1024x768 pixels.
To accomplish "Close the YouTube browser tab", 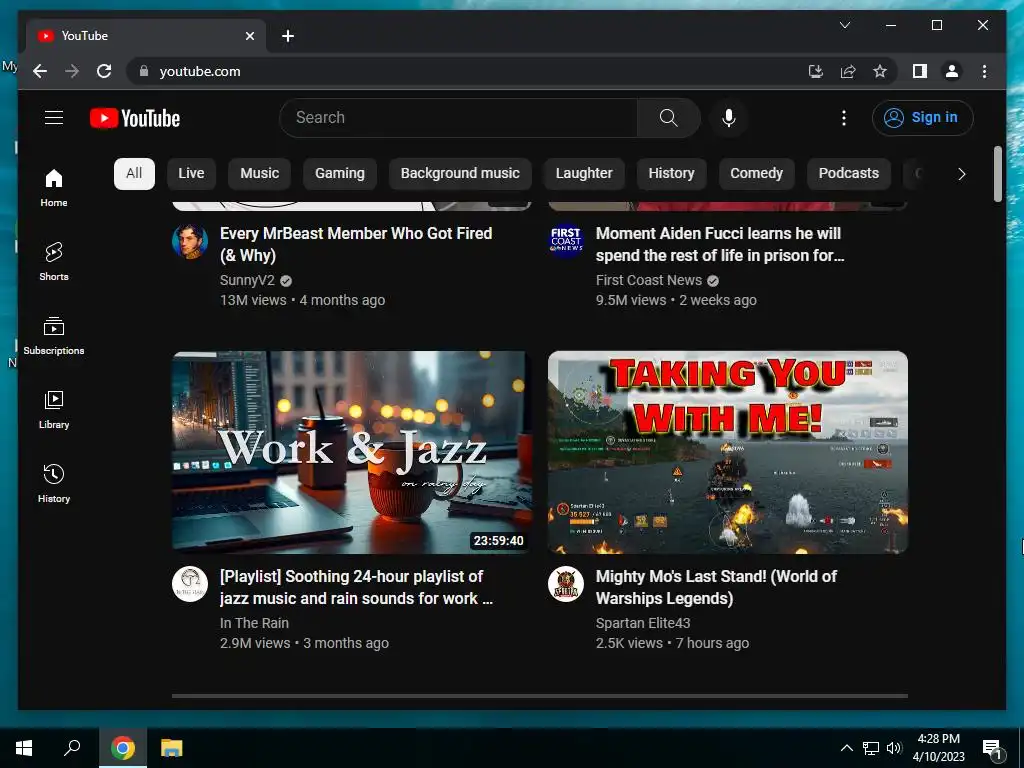I will (x=249, y=36).
